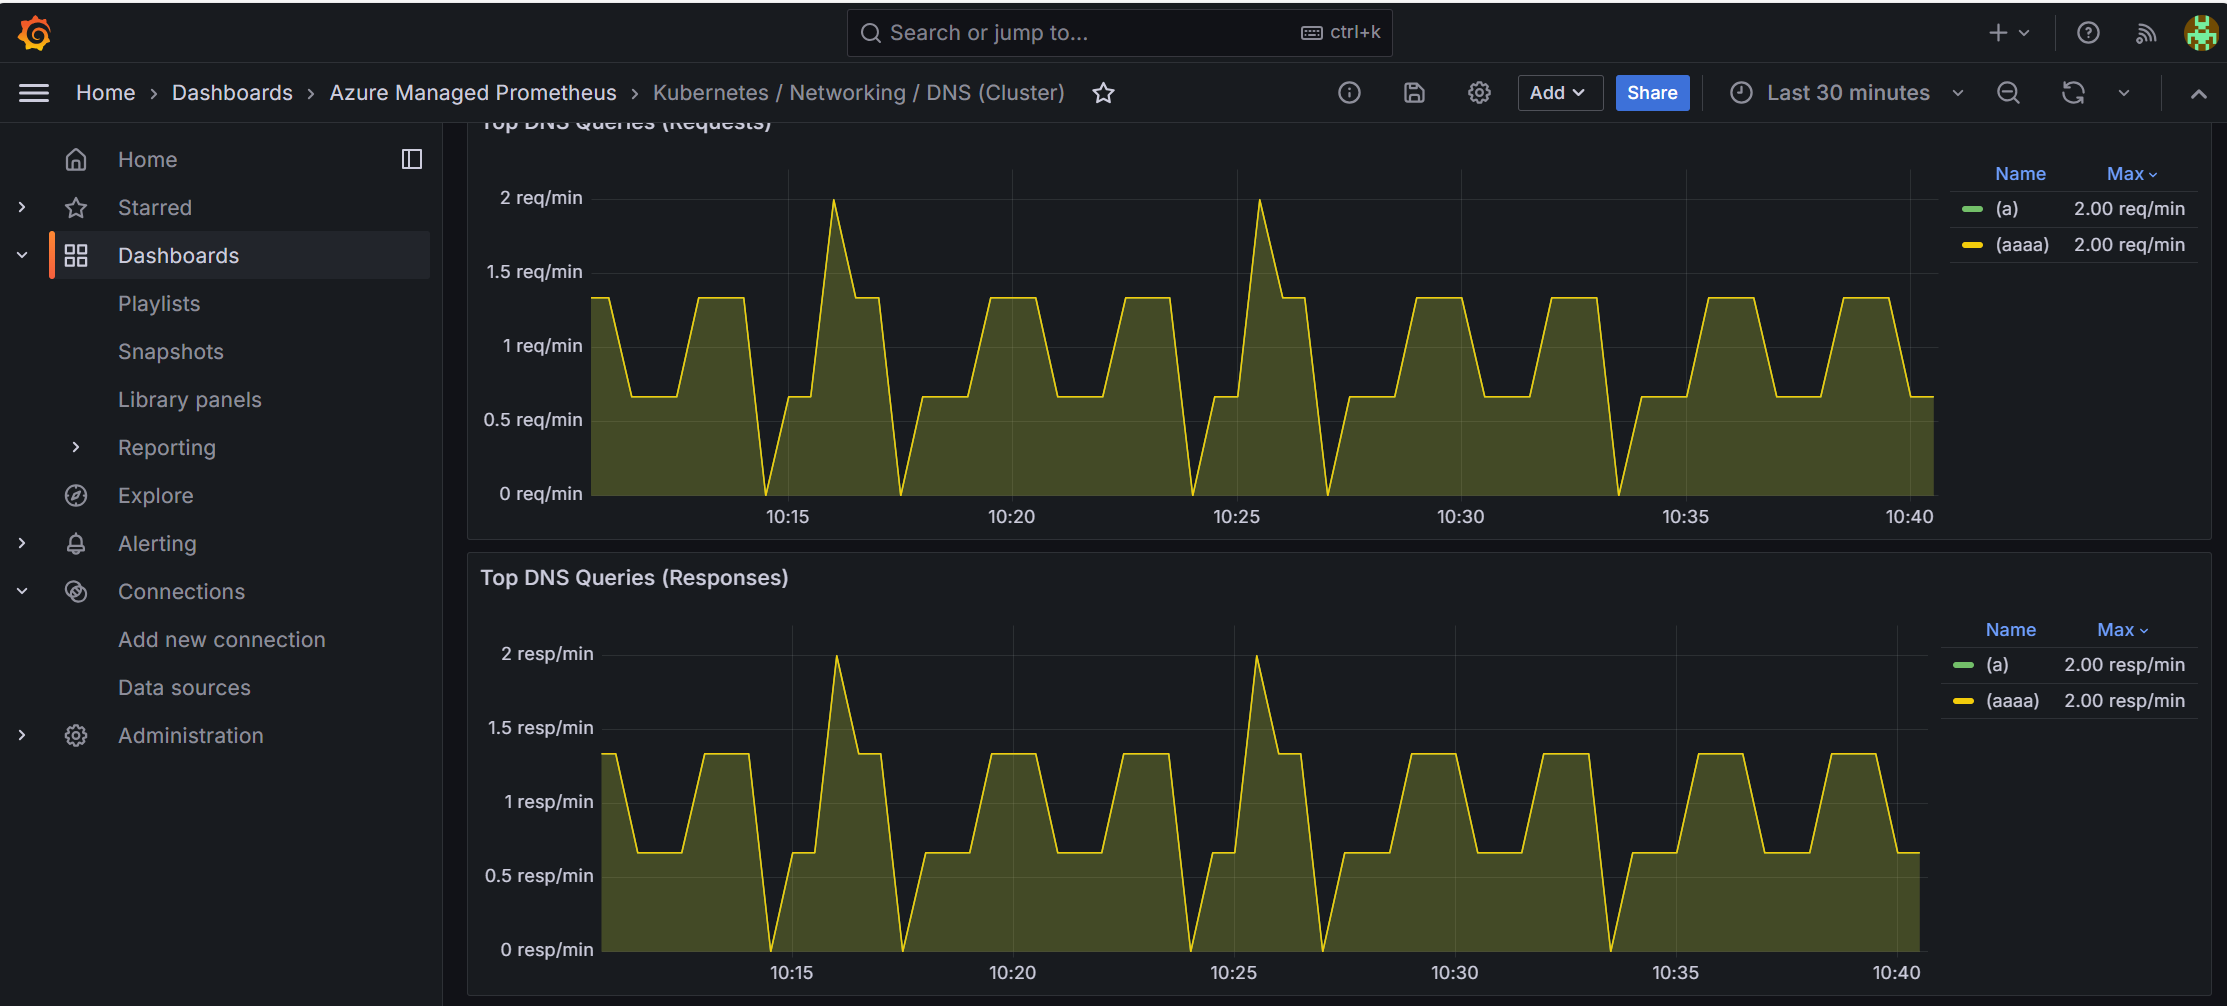Open Administration in the sidebar
Image resolution: width=2227 pixels, height=1006 pixels.
tap(191, 735)
